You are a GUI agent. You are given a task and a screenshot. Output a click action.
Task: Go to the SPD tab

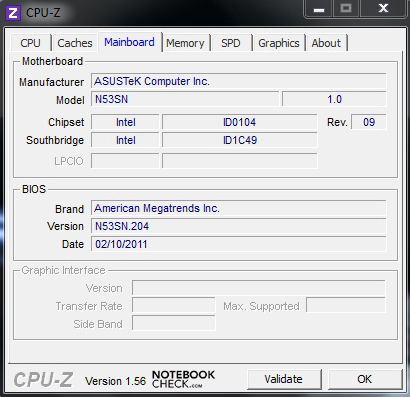[x=231, y=43]
